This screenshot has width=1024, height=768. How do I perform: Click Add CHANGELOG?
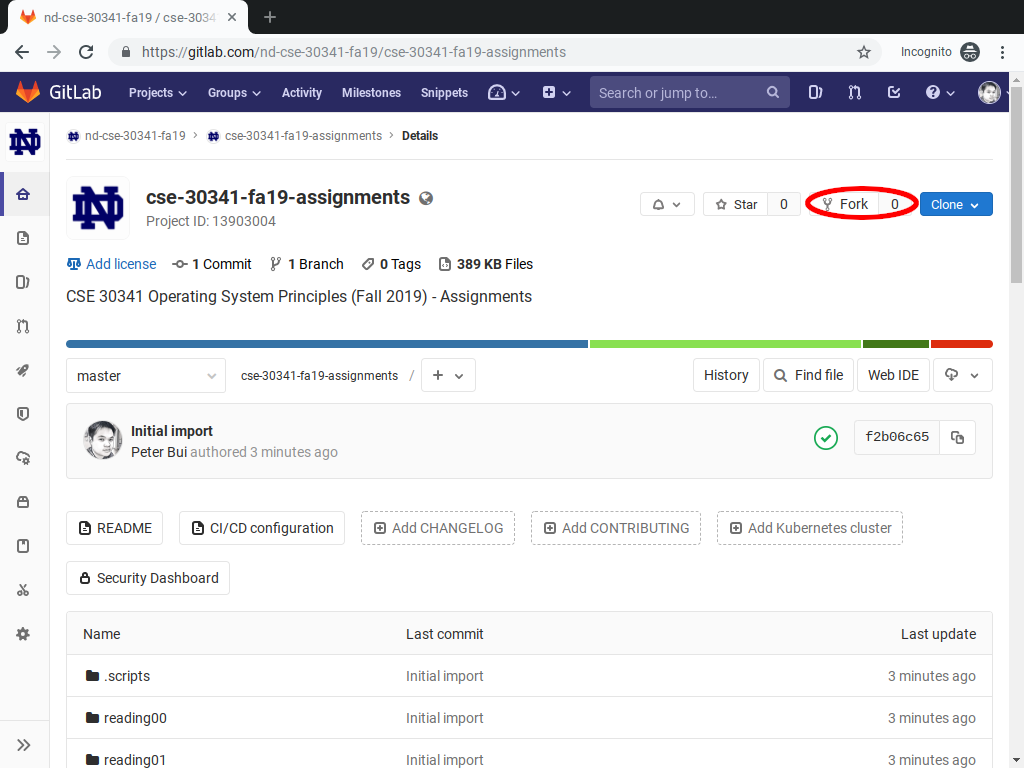pyautogui.click(x=438, y=528)
